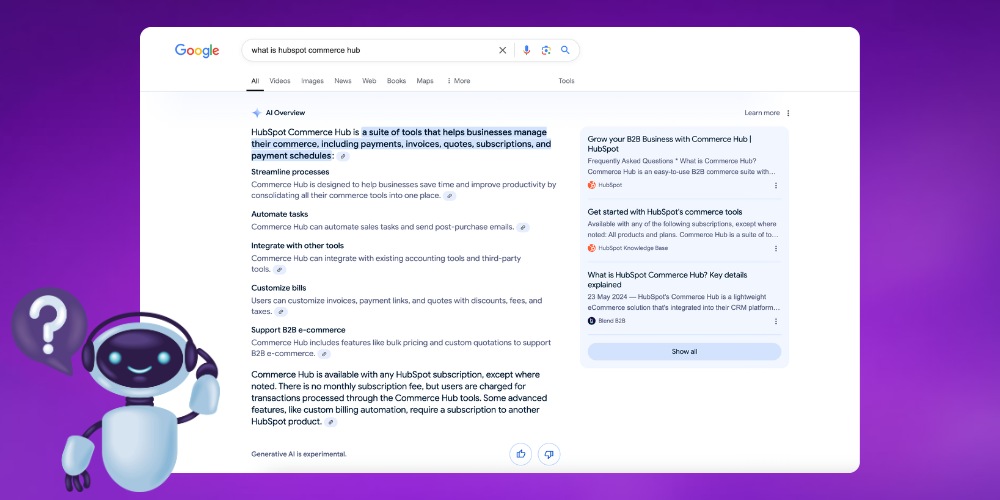This screenshot has width=1000, height=500.
Task: Click link icon after Streamline processes text
Action: 450,196
